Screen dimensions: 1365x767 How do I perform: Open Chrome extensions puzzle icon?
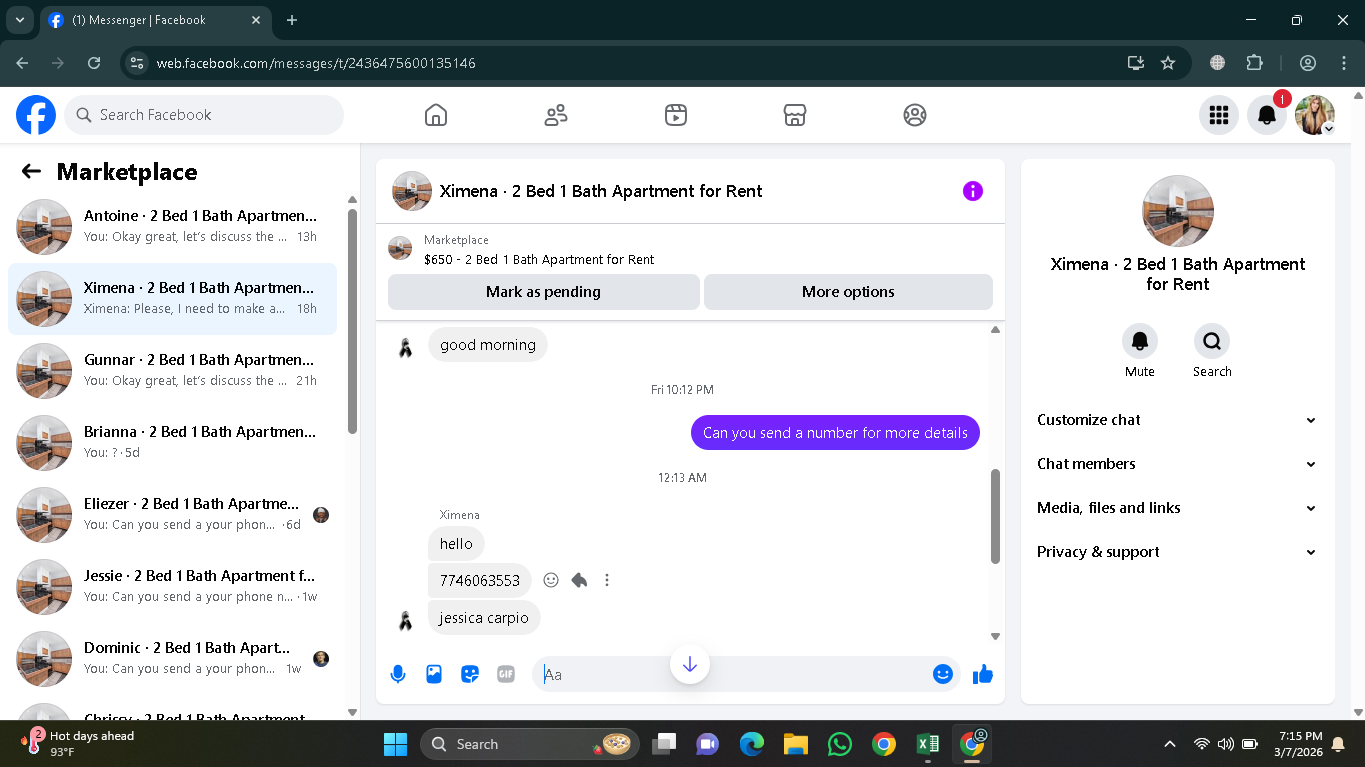(x=1255, y=63)
